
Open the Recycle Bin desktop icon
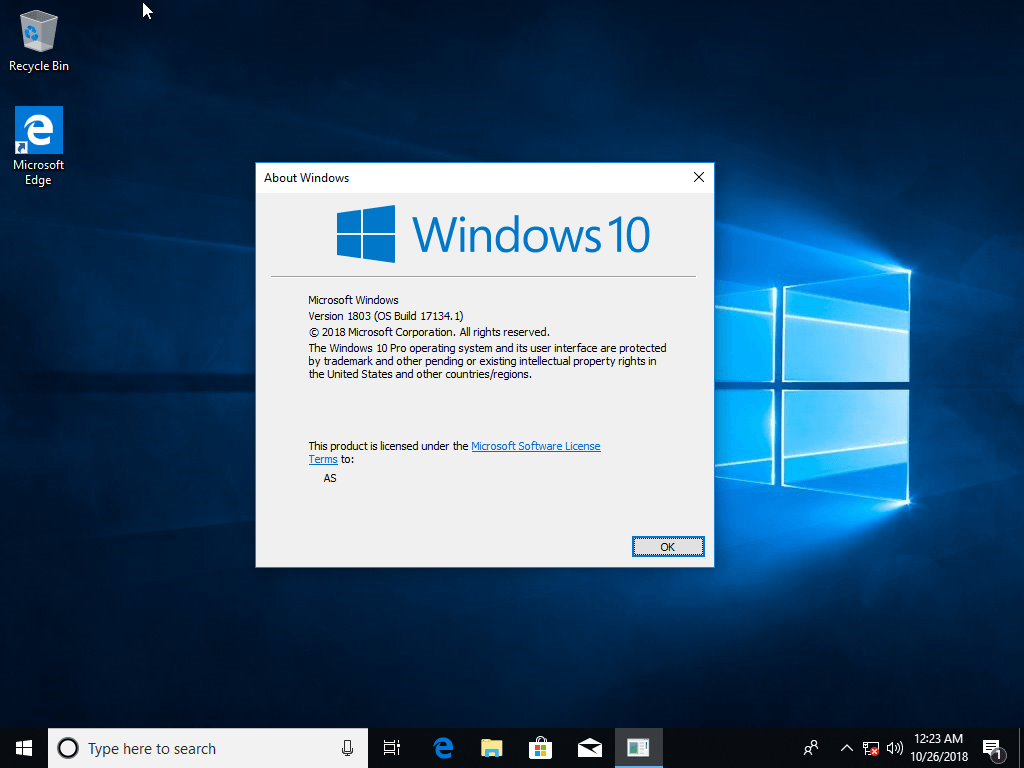(39, 40)
